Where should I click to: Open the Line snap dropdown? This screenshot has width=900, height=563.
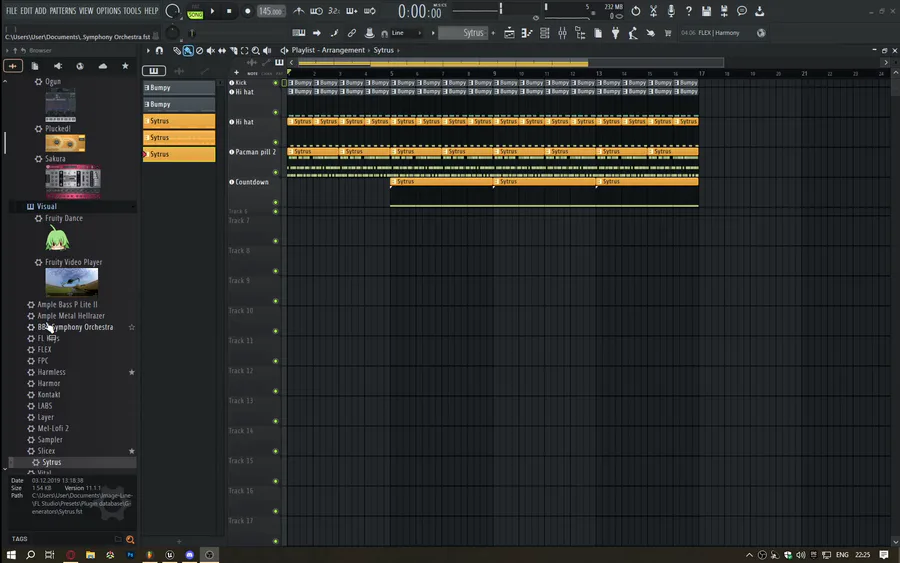coord(406,33)
